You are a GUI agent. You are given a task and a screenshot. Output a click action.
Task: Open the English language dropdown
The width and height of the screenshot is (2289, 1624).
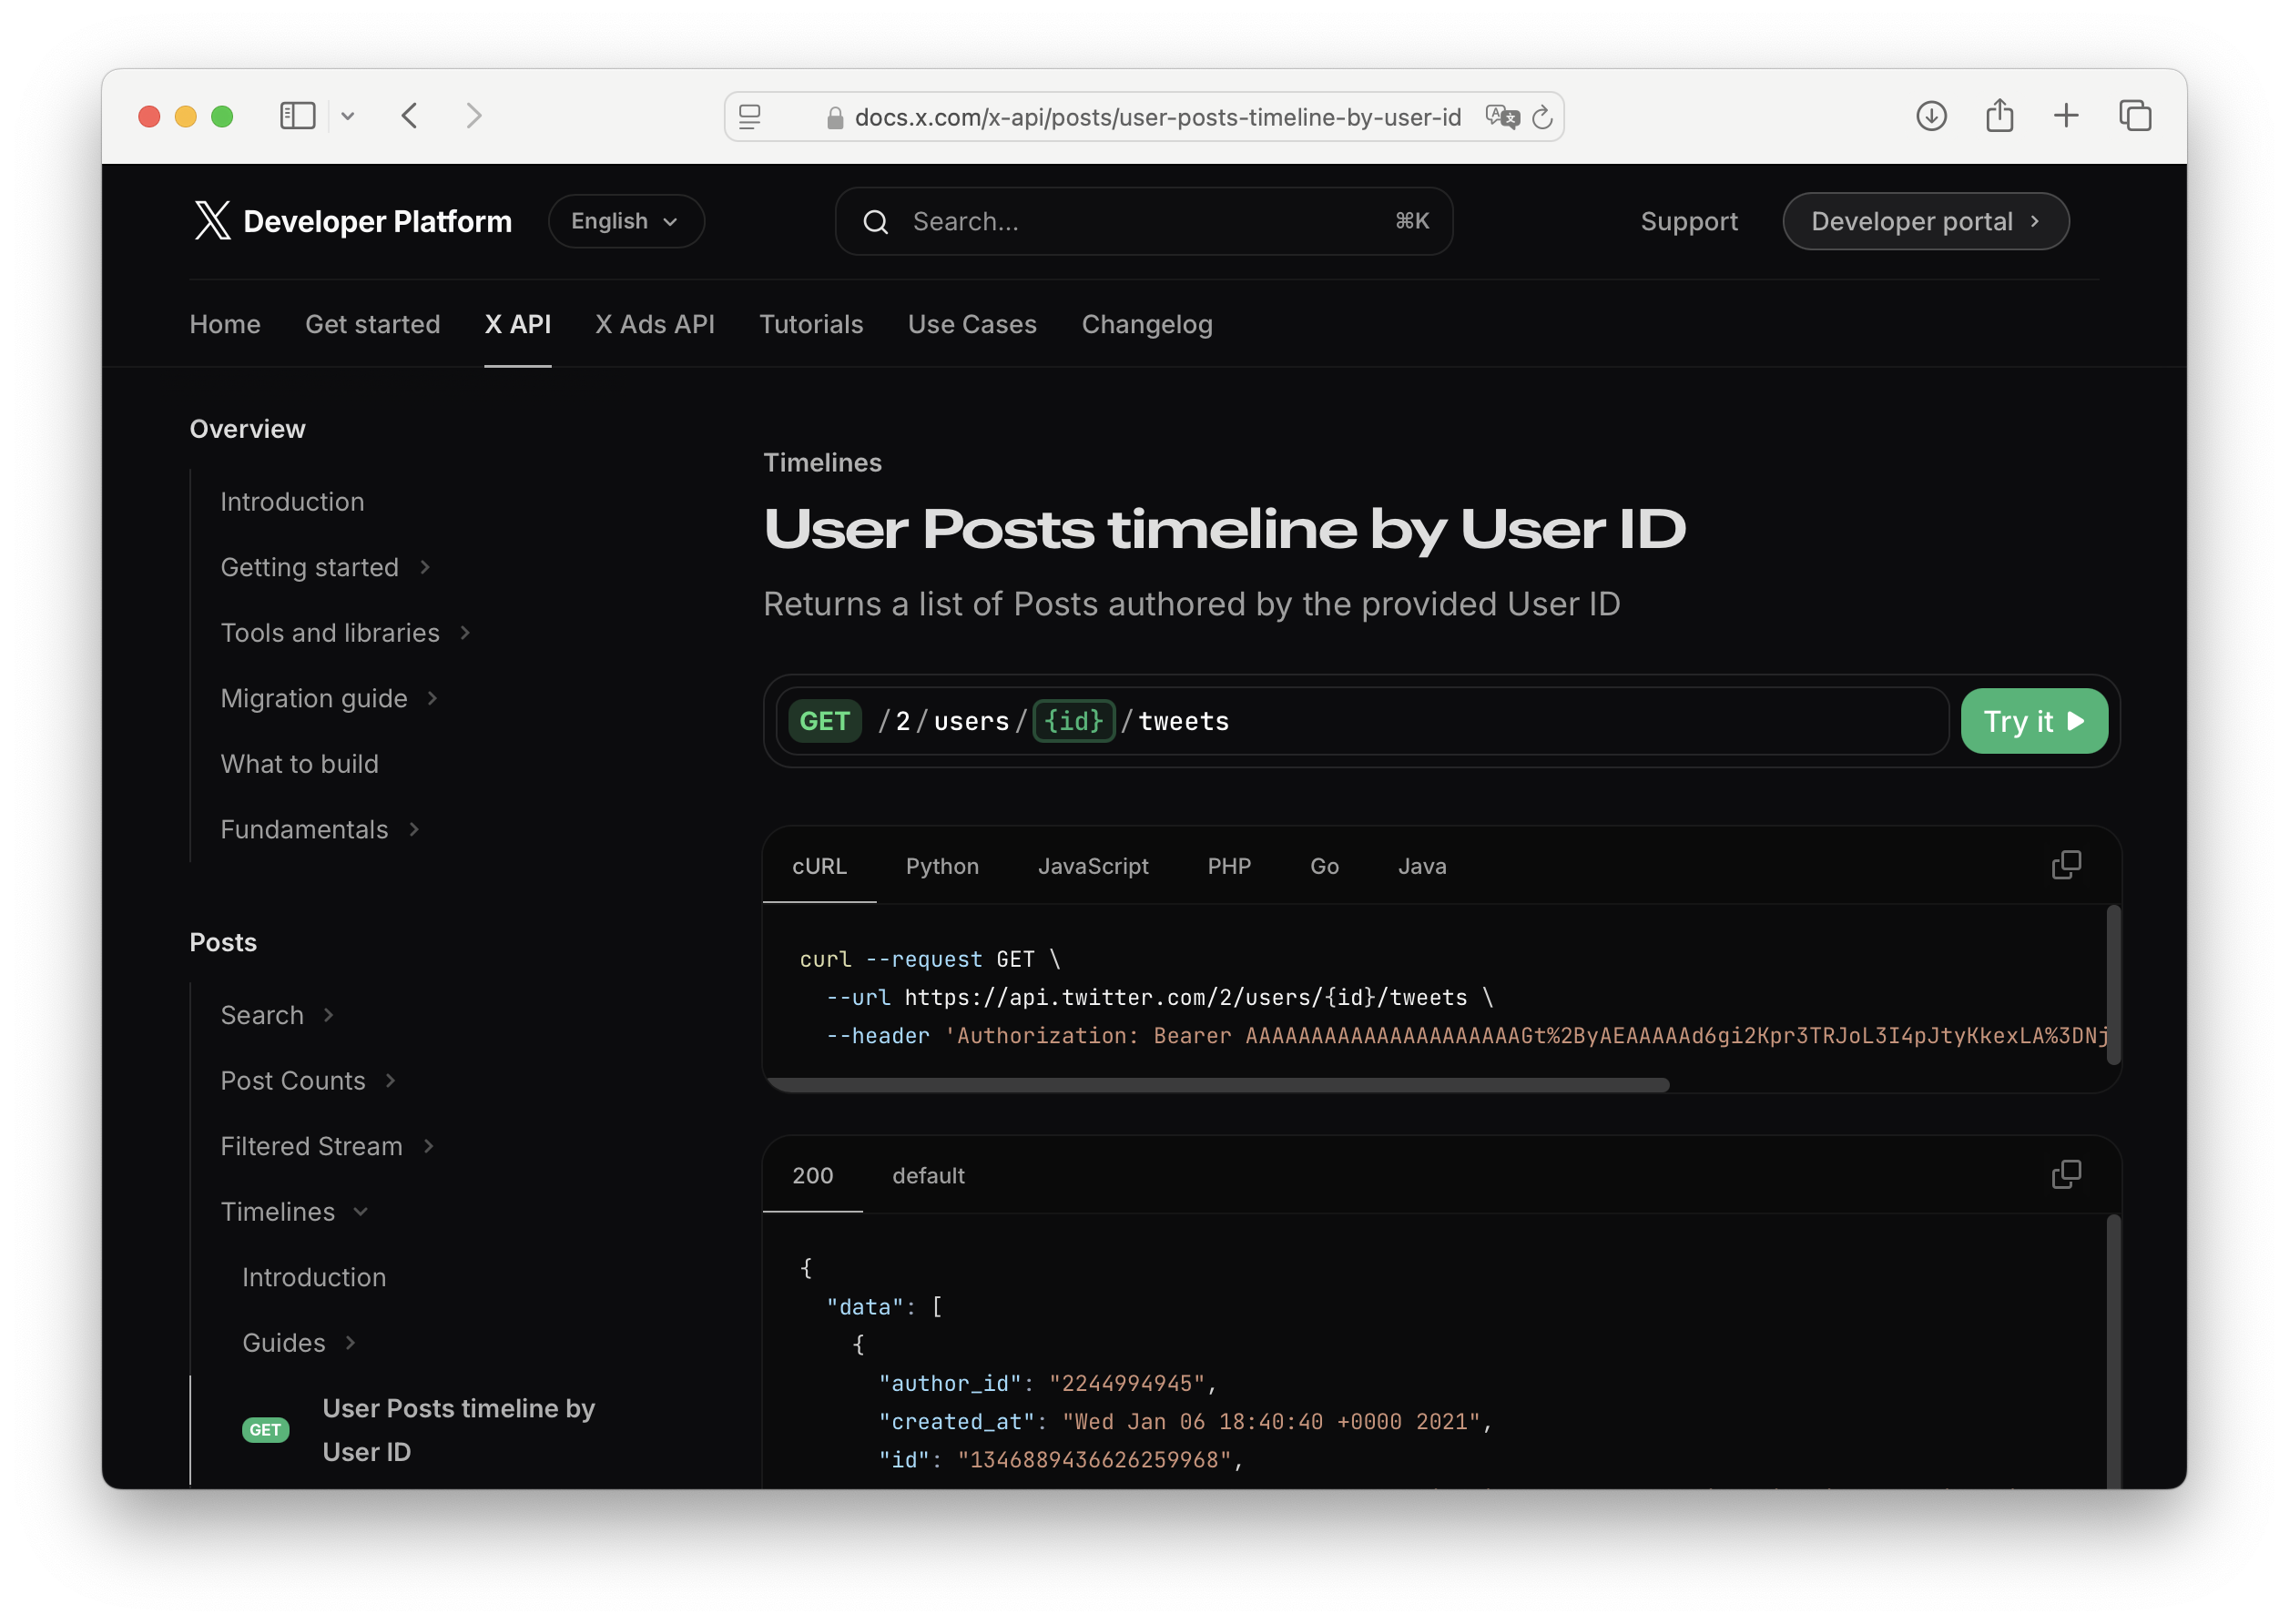click(x=625, y=221)
